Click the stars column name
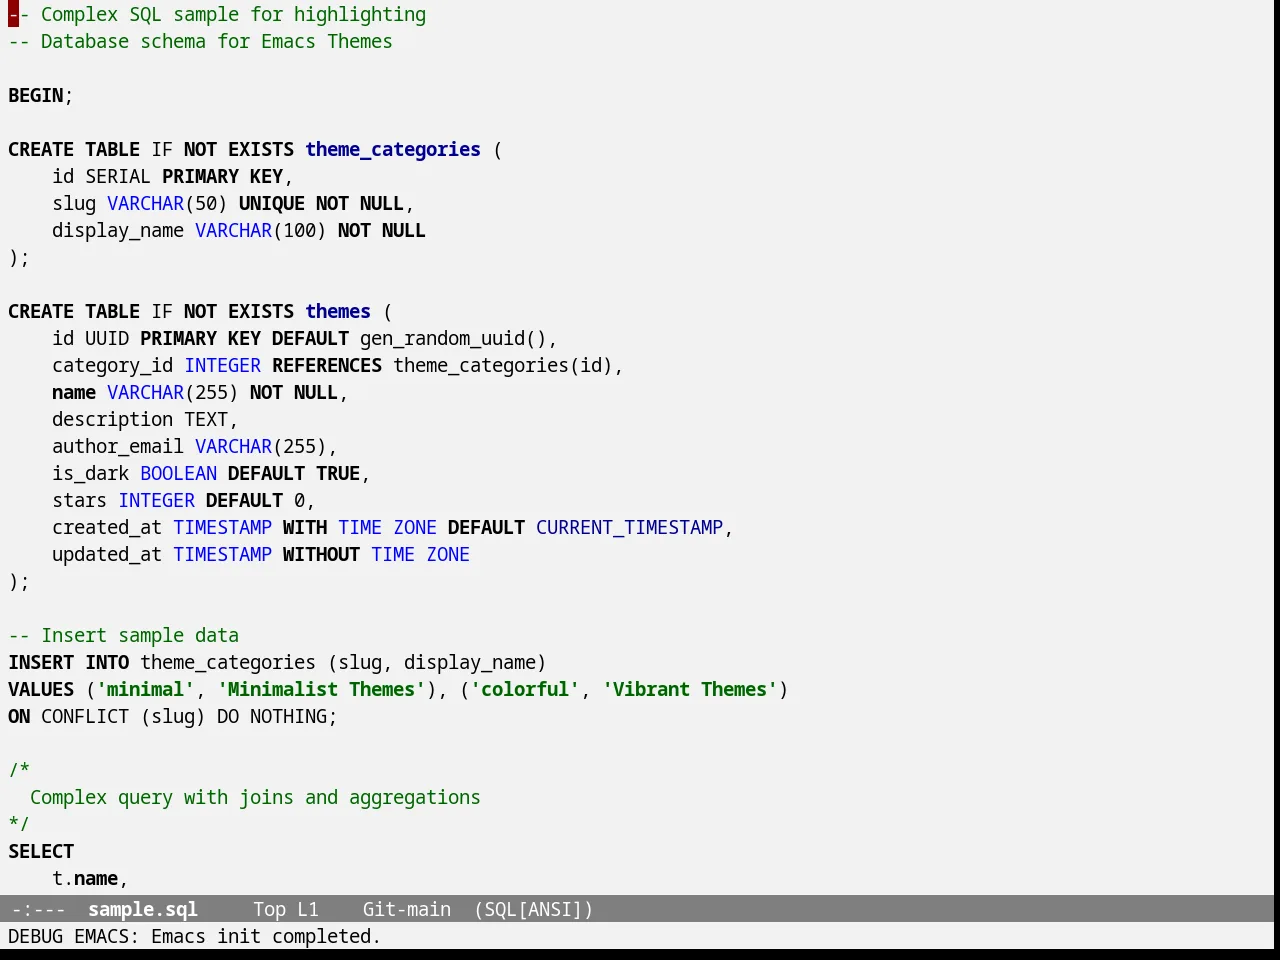1280x960 pixels. pyautogui.click(x=79, y=500)
